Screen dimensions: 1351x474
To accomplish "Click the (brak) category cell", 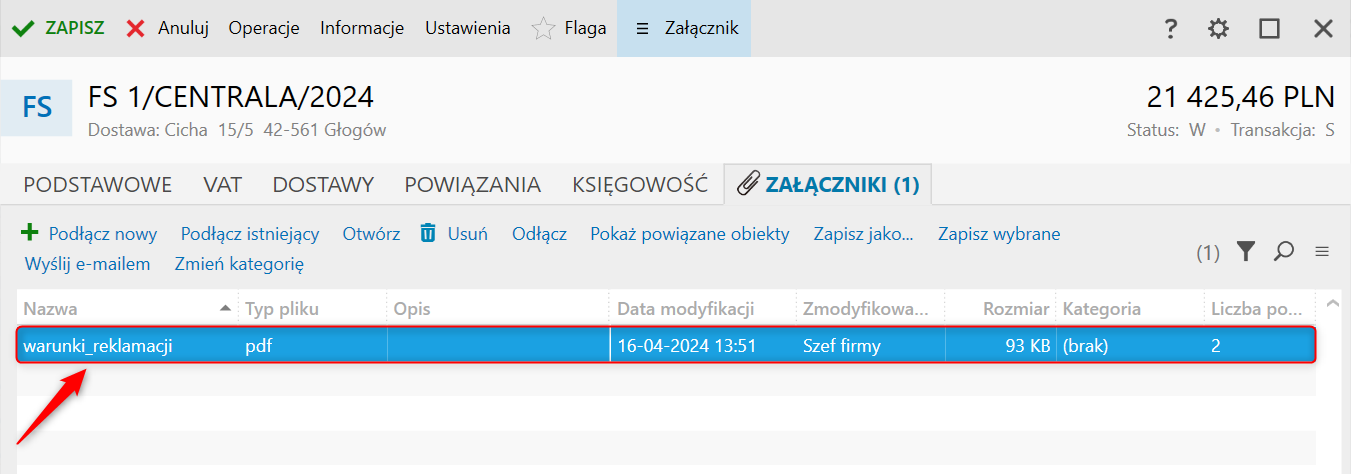I will [1130, 346].
